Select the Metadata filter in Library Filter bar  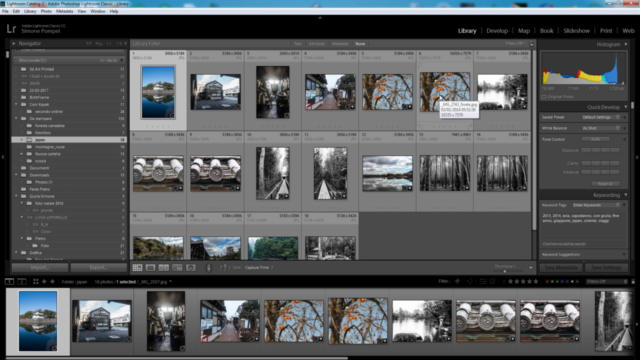click(x=340, y=44)
